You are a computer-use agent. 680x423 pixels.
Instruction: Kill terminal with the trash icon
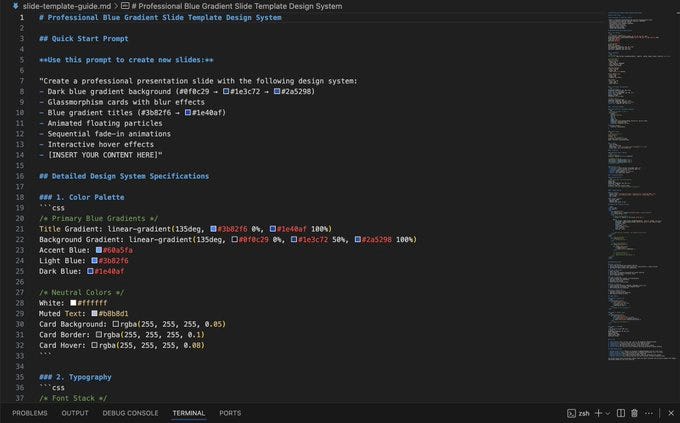pos(634,413)
